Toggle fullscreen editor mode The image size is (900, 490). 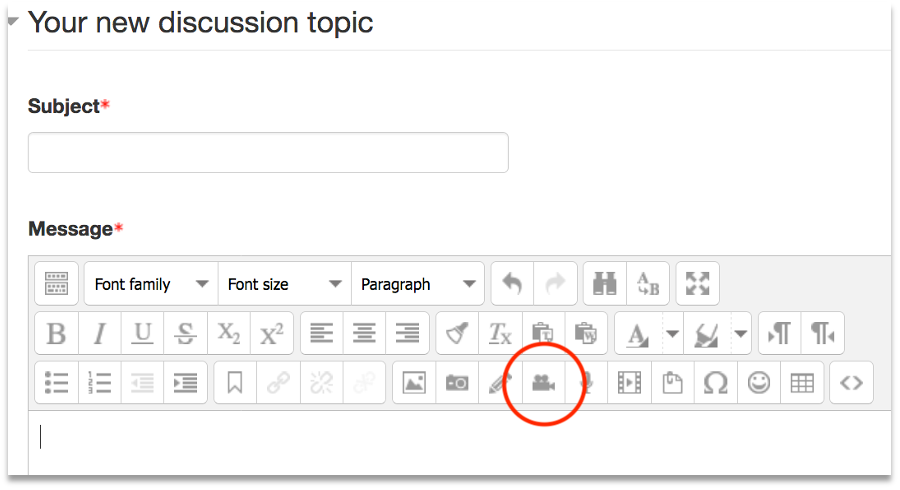click(x=697, y=284)
